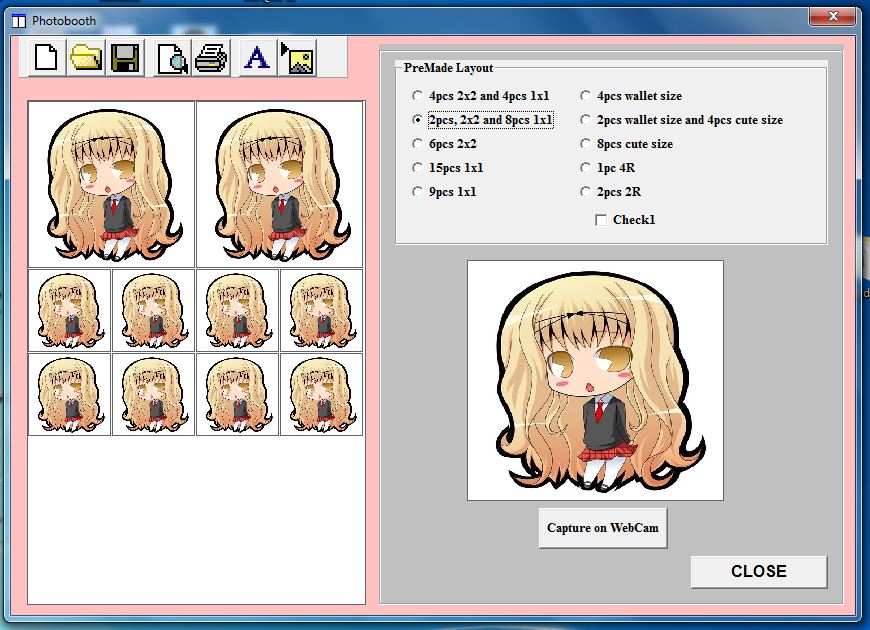Viewport: 870px width, 630px height.
Task: Click the PreMade Layout group label
Action: [448, 68]
